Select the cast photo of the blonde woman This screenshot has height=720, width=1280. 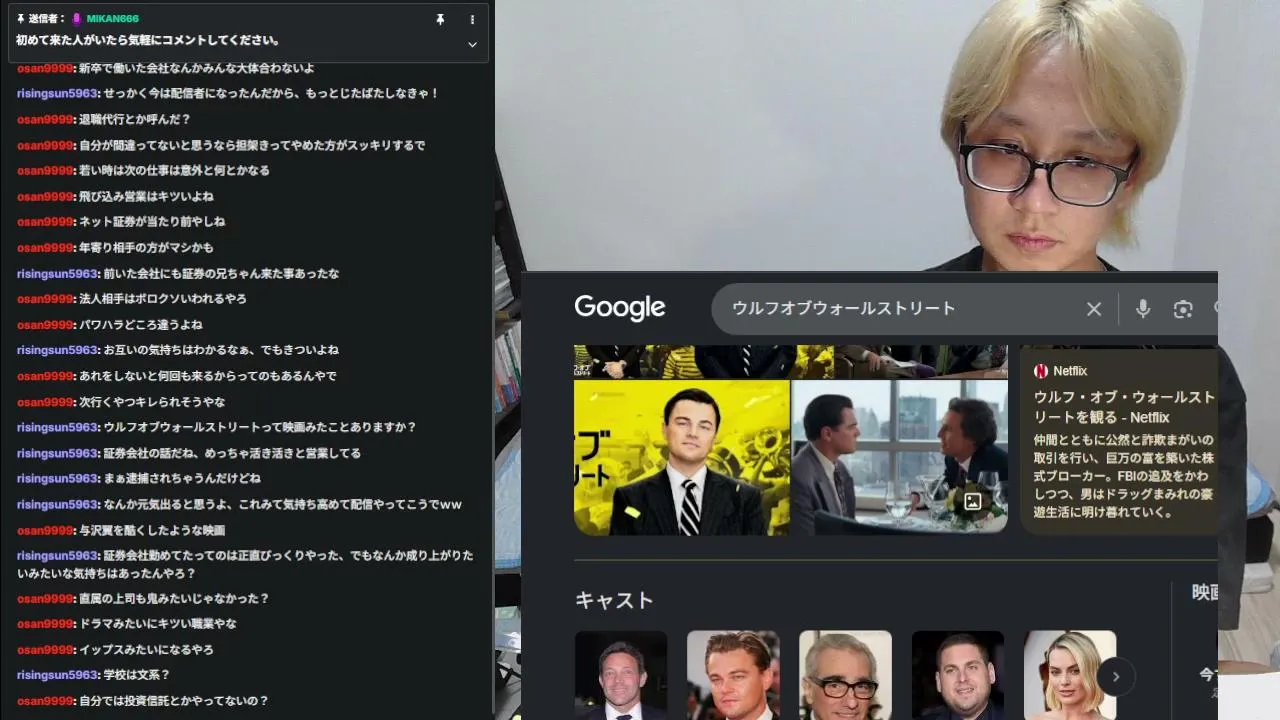(1070, 675)
